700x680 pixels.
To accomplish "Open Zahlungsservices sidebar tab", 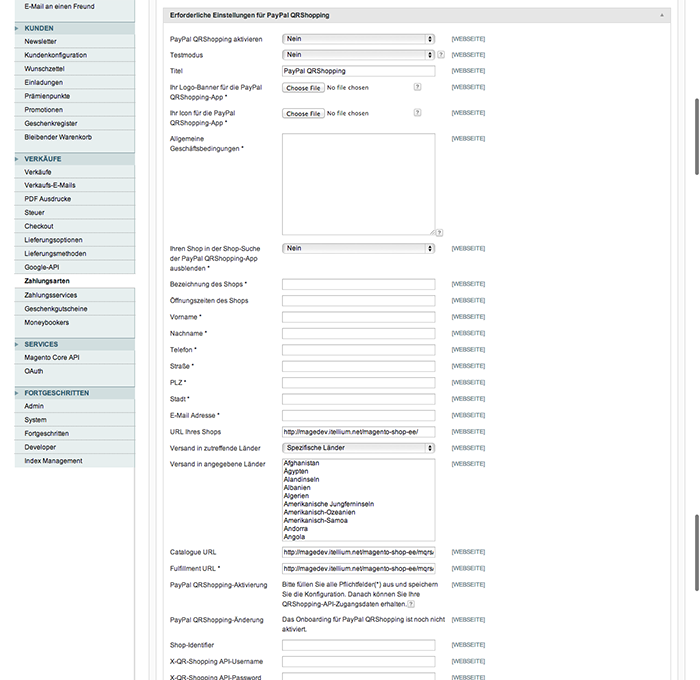I will [75, 295].
